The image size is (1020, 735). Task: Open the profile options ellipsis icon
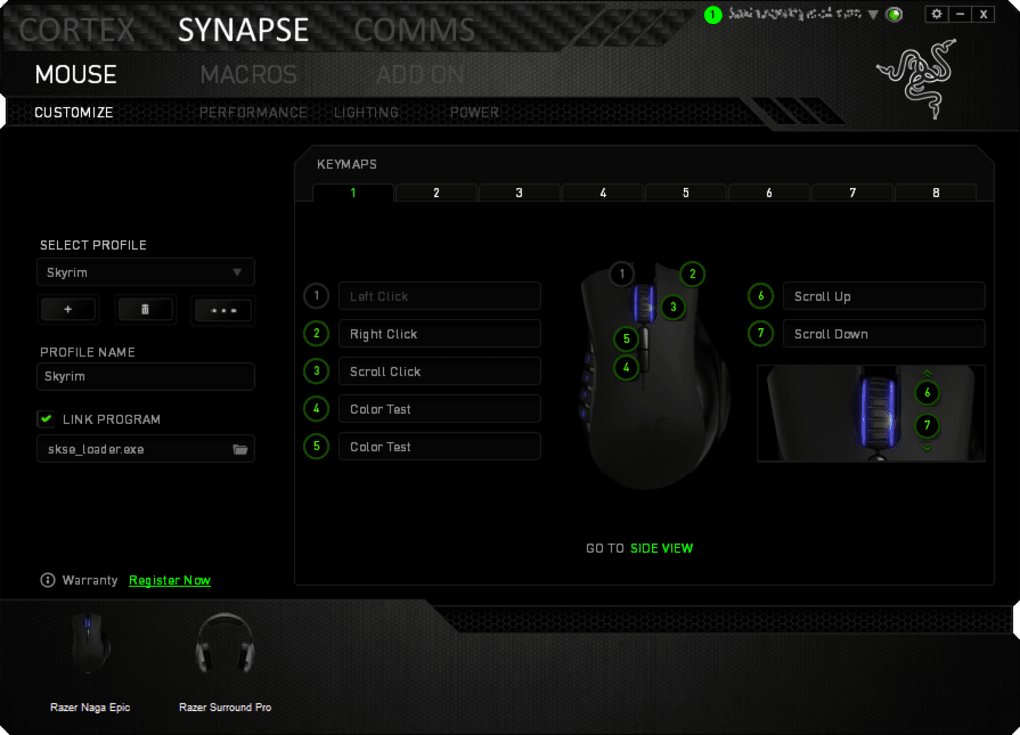coord(222,310)
